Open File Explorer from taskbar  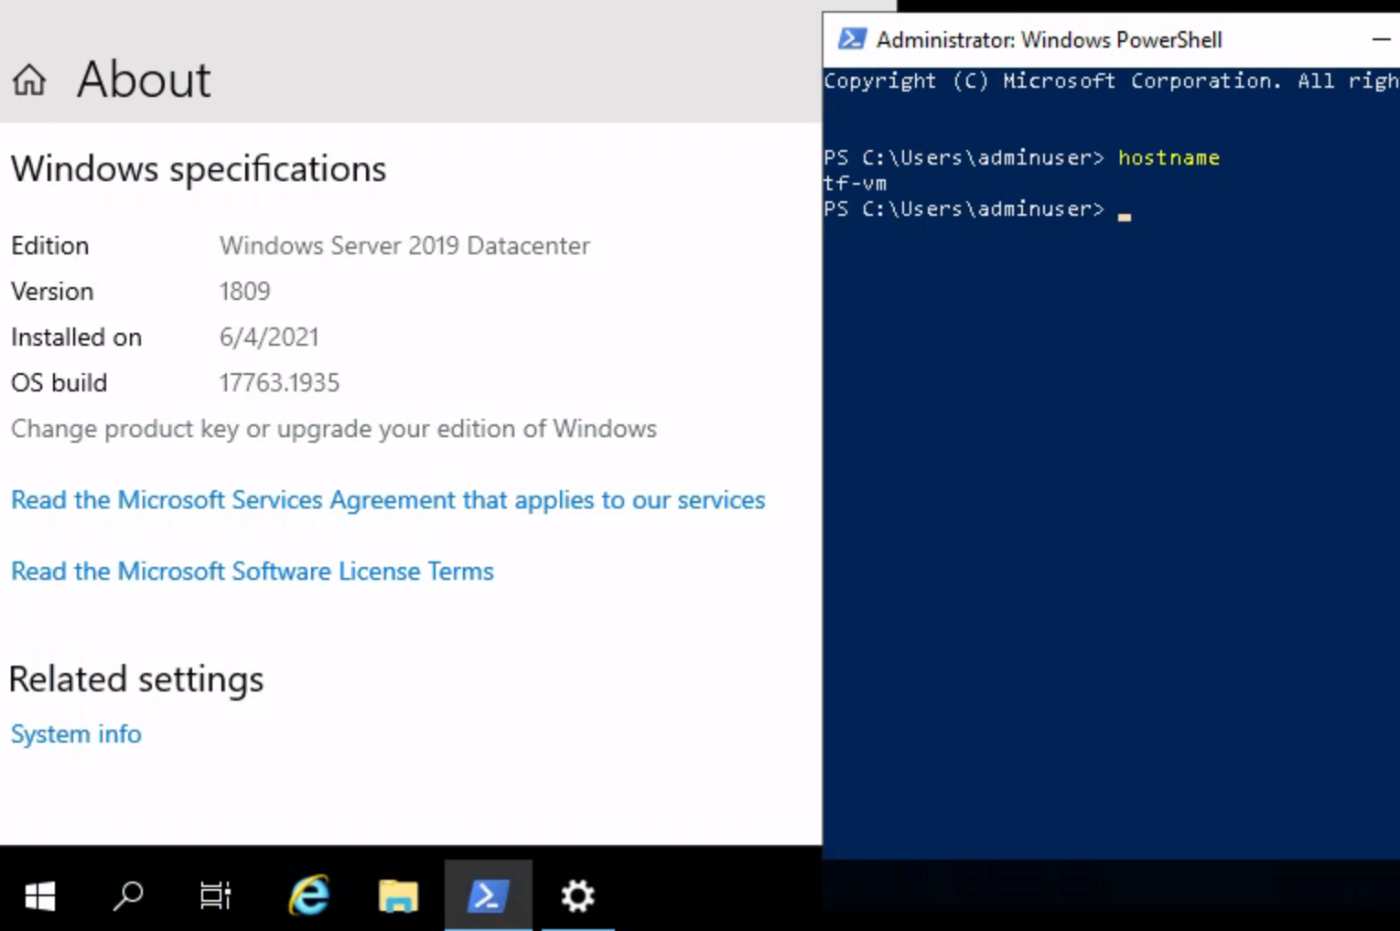click(x=398, y=895)
